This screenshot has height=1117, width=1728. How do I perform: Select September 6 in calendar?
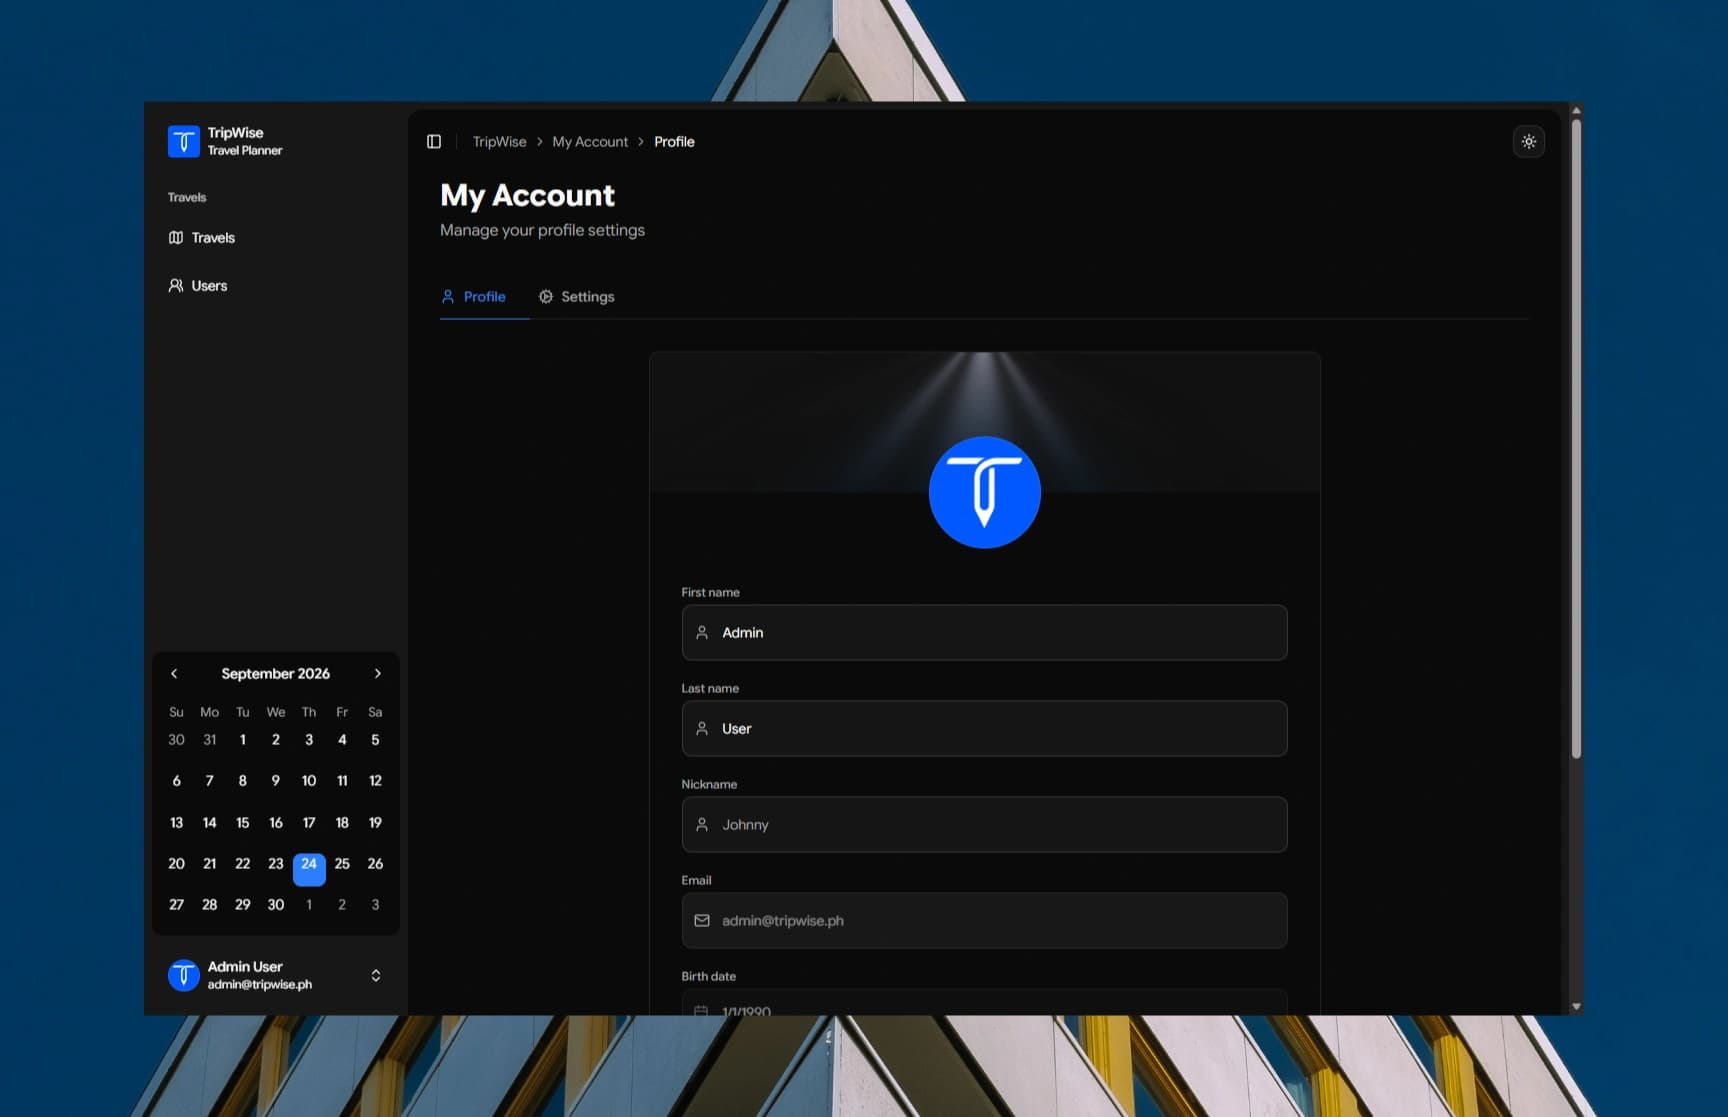pos(177,781)
